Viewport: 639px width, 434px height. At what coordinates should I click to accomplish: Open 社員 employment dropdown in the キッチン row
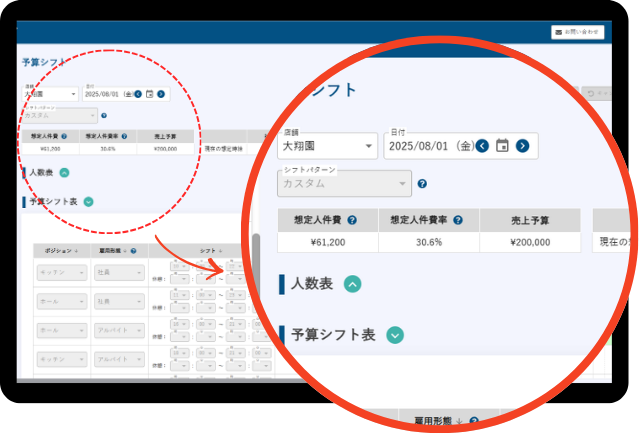119,272
